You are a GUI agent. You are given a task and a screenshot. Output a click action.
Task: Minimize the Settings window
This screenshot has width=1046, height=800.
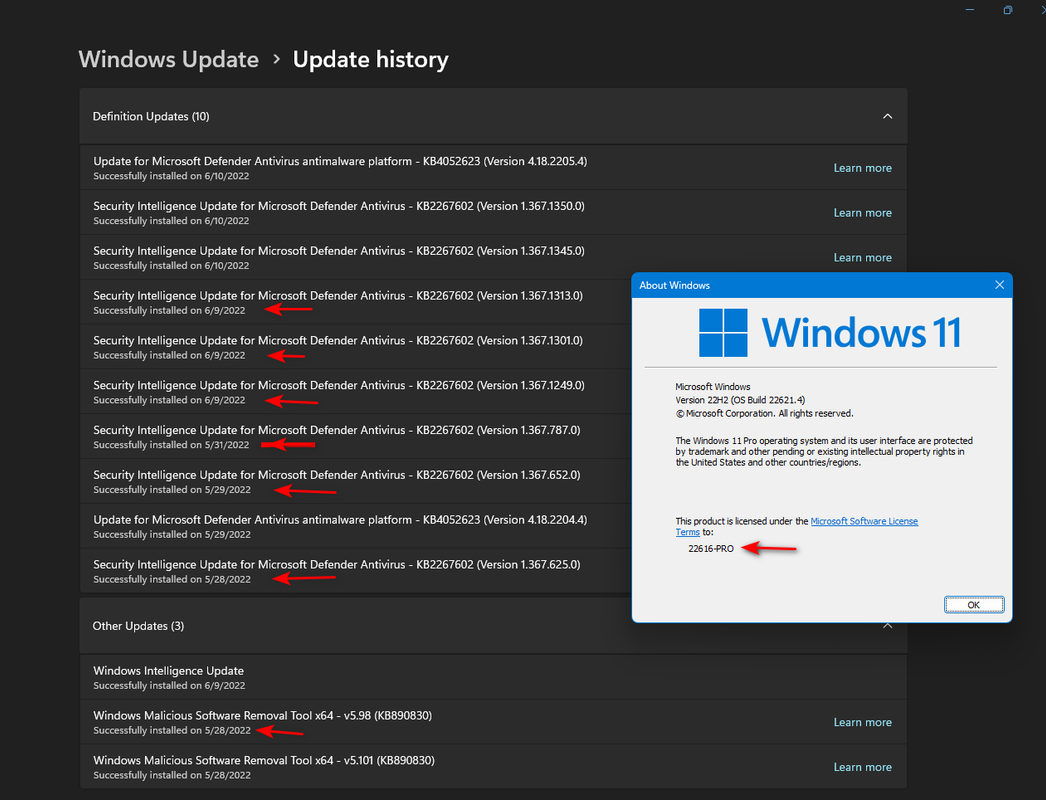click(969, 10)
